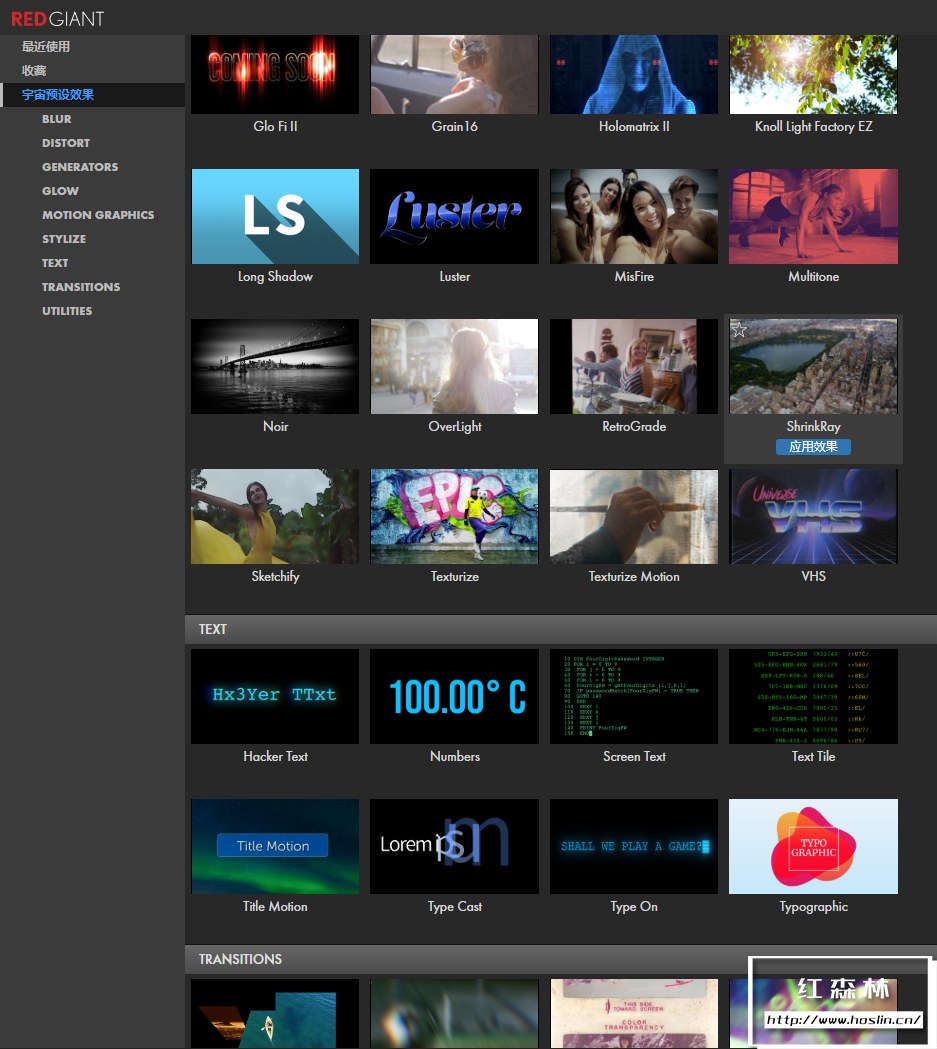Choose the Texturize Motion effect thumbnail
937x1049 pixels.
pyautogui.click(x=633, y=516)
